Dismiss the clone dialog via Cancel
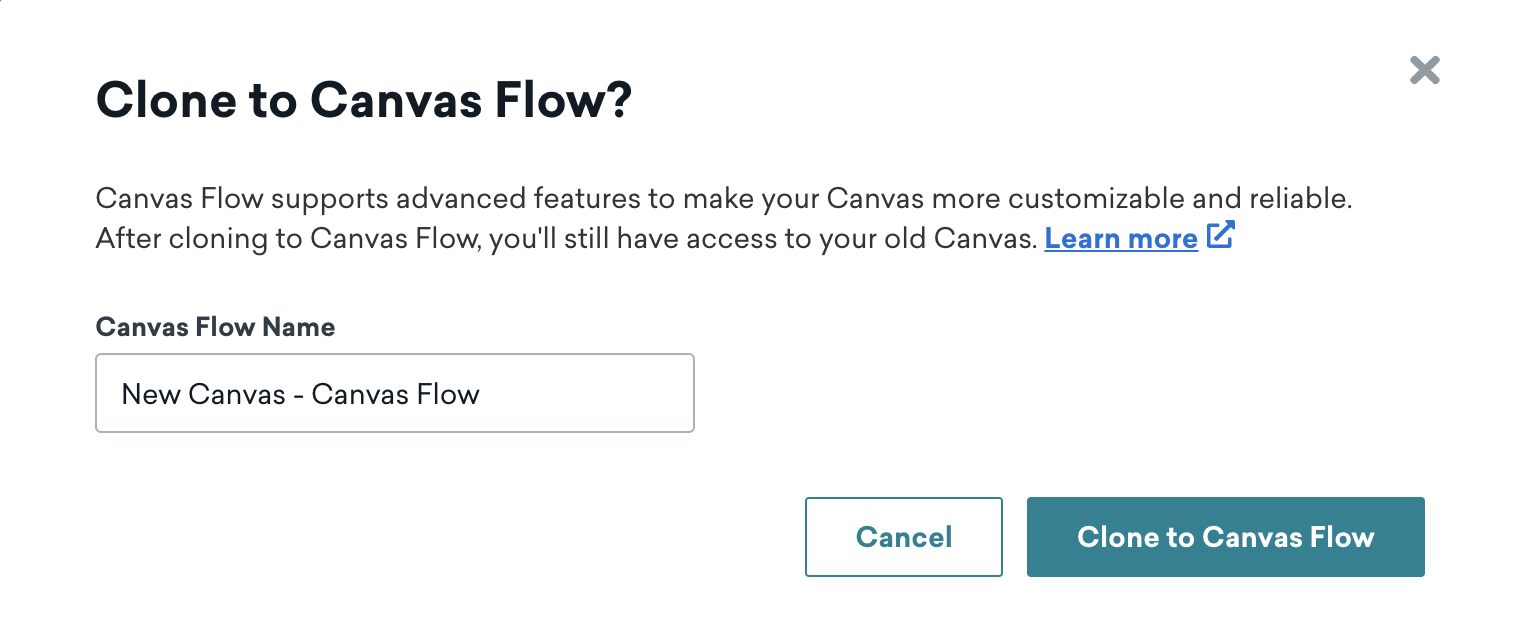1516x644 pixels. (x=903, y=537)
